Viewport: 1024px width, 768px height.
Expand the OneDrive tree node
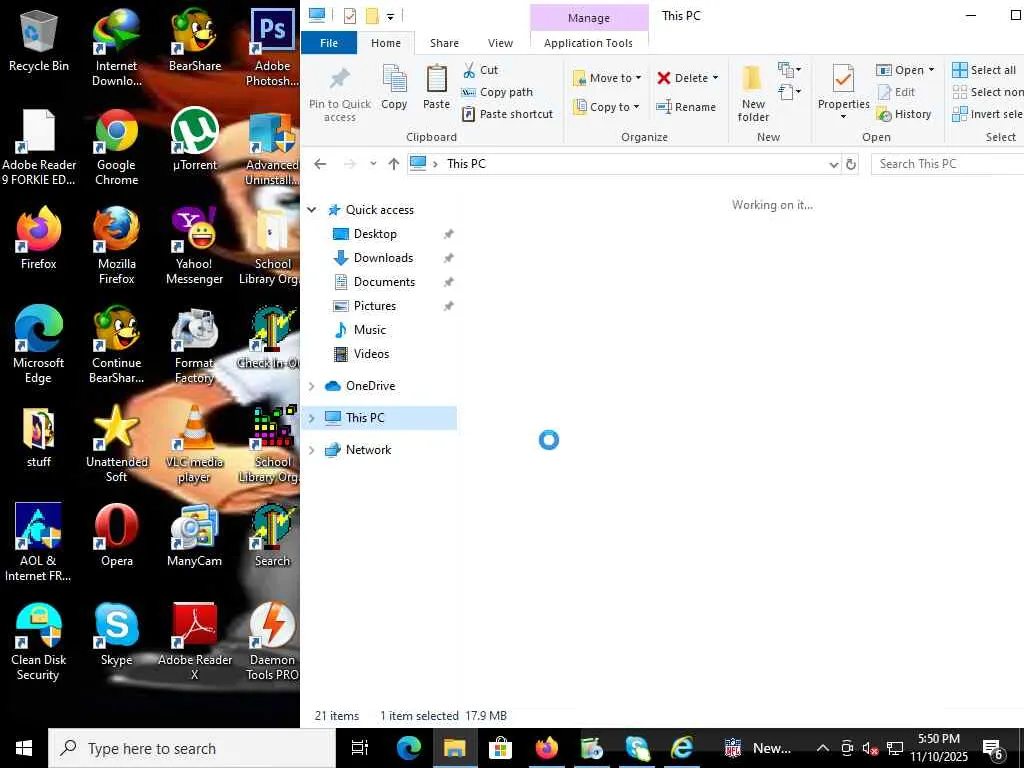312,386
